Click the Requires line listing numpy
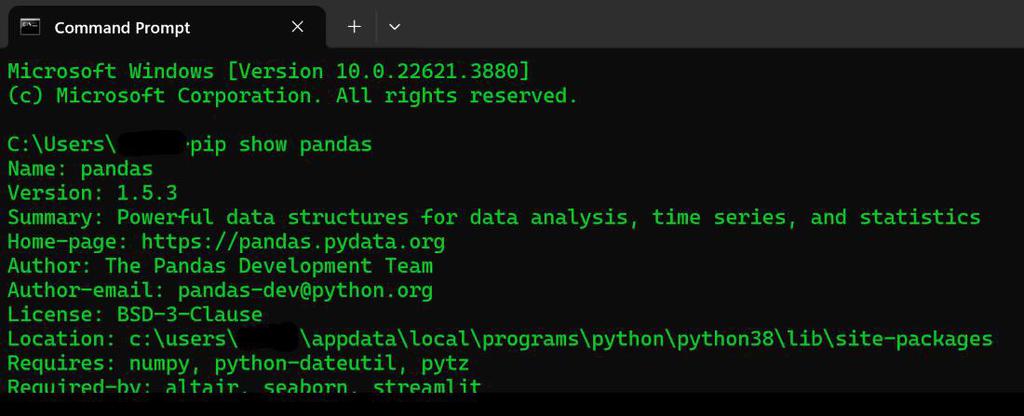 238,364
